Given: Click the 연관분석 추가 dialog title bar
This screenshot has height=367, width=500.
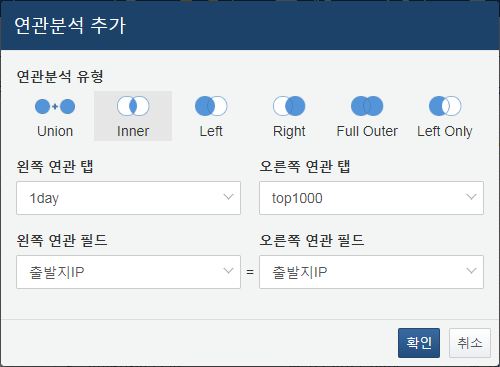Looking at the screenshot, I should [x=250, y=25].
